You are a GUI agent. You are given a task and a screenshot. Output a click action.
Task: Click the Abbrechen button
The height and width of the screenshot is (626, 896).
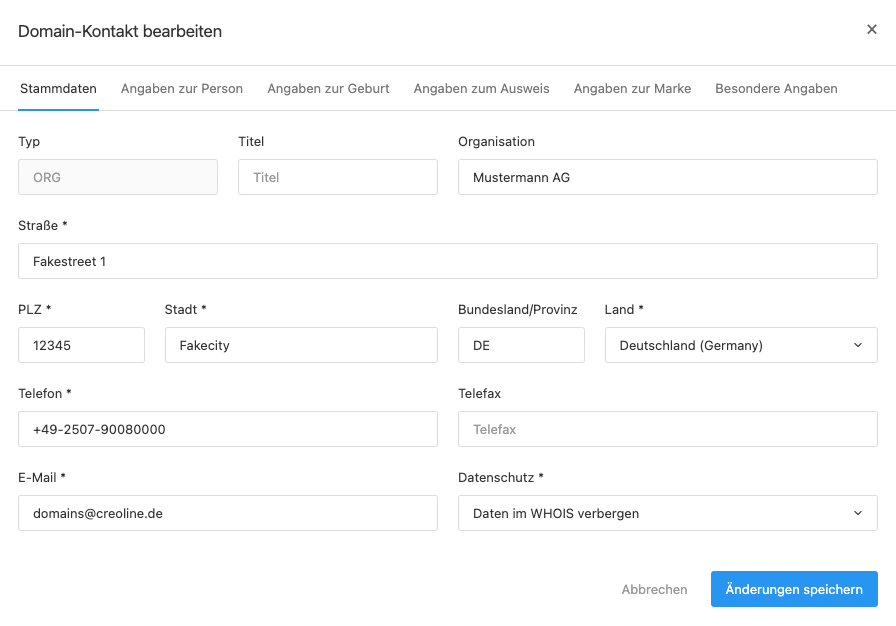[x=654, y=589]
